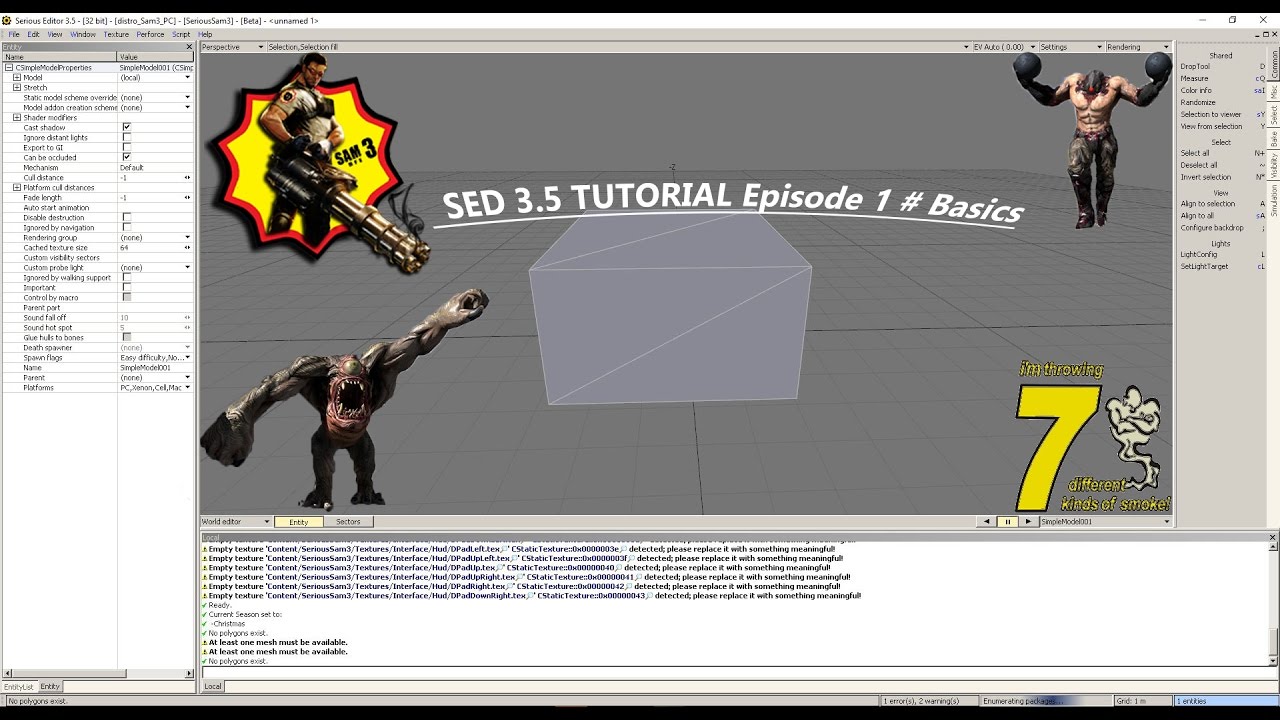This screenshot has width=1280, height=720.
Task: Click the Randomize command
Action: coord(1198,102)
